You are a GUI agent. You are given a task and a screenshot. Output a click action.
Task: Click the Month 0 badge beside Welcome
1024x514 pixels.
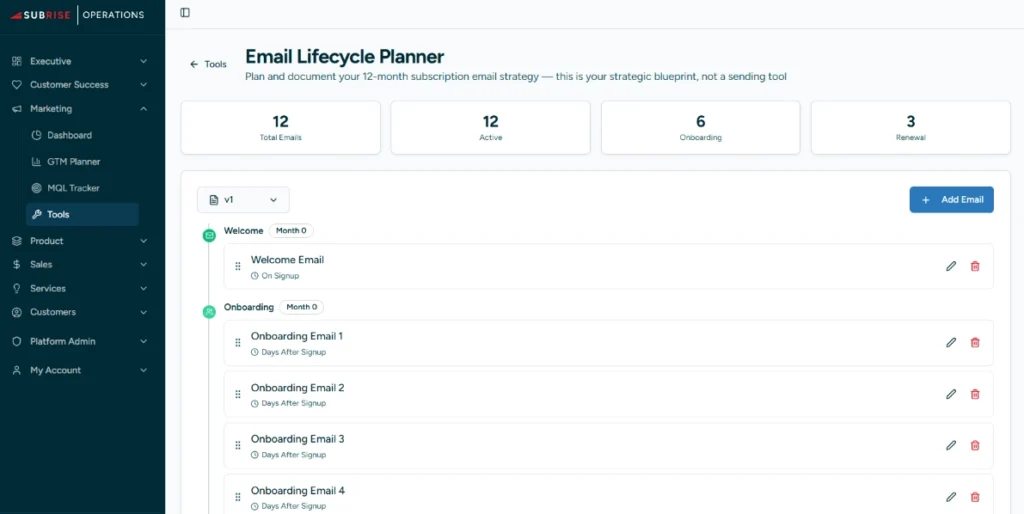coord(291,231)
